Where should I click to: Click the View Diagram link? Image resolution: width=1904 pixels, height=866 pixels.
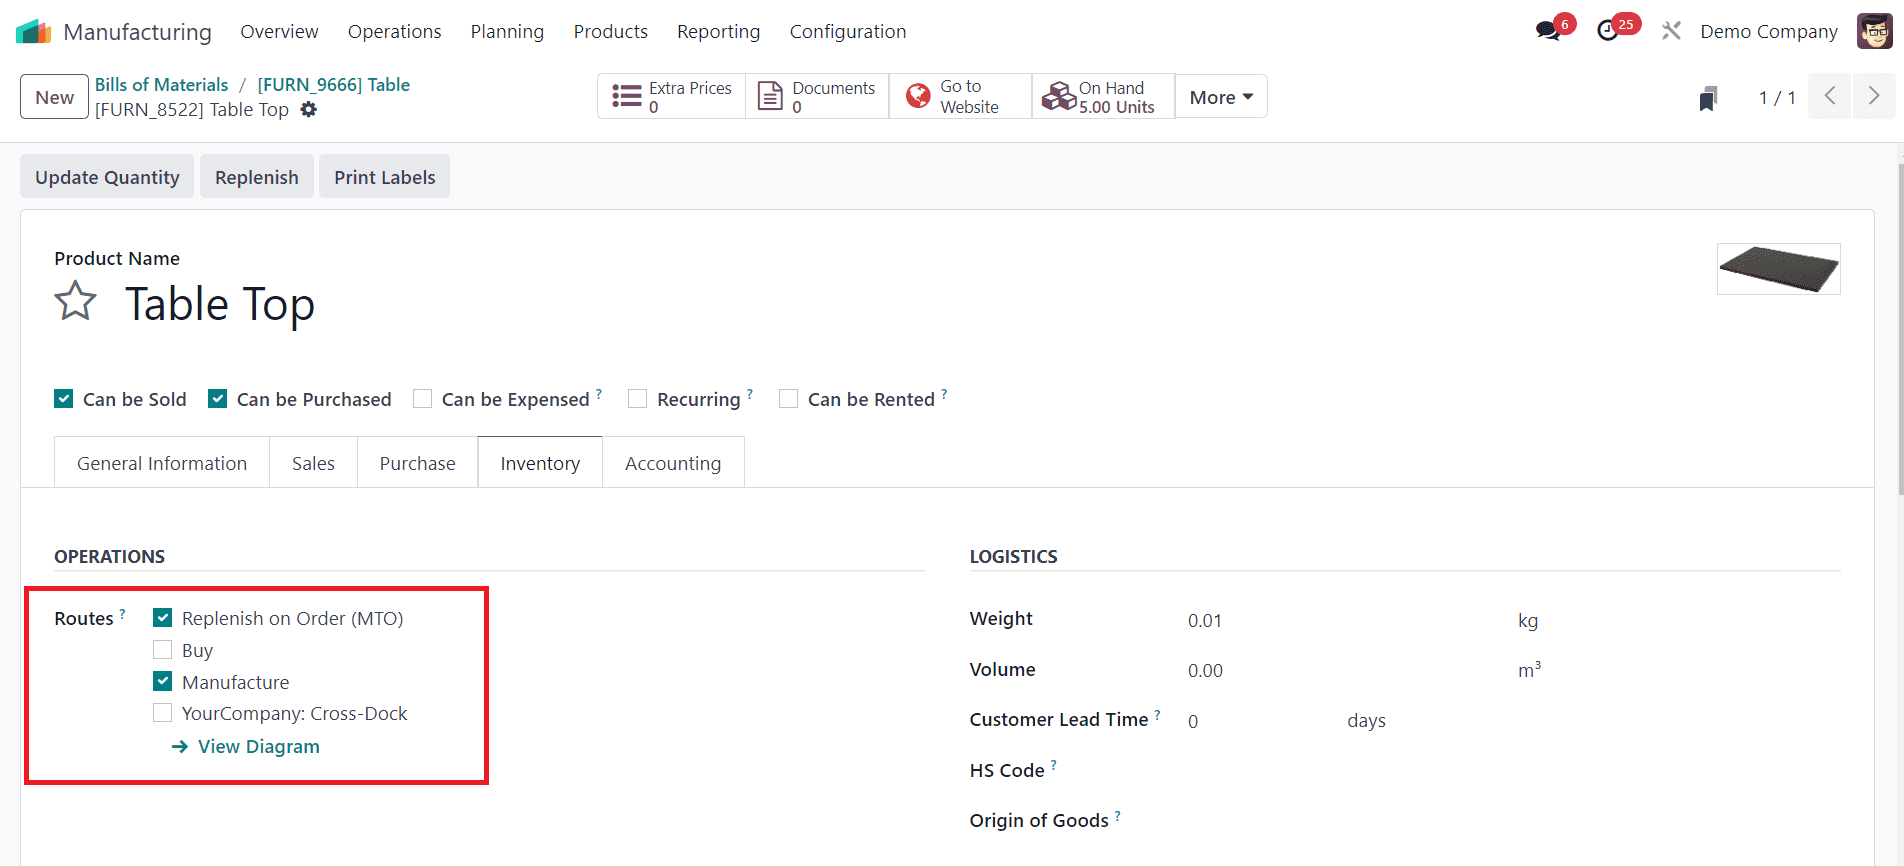246,747
